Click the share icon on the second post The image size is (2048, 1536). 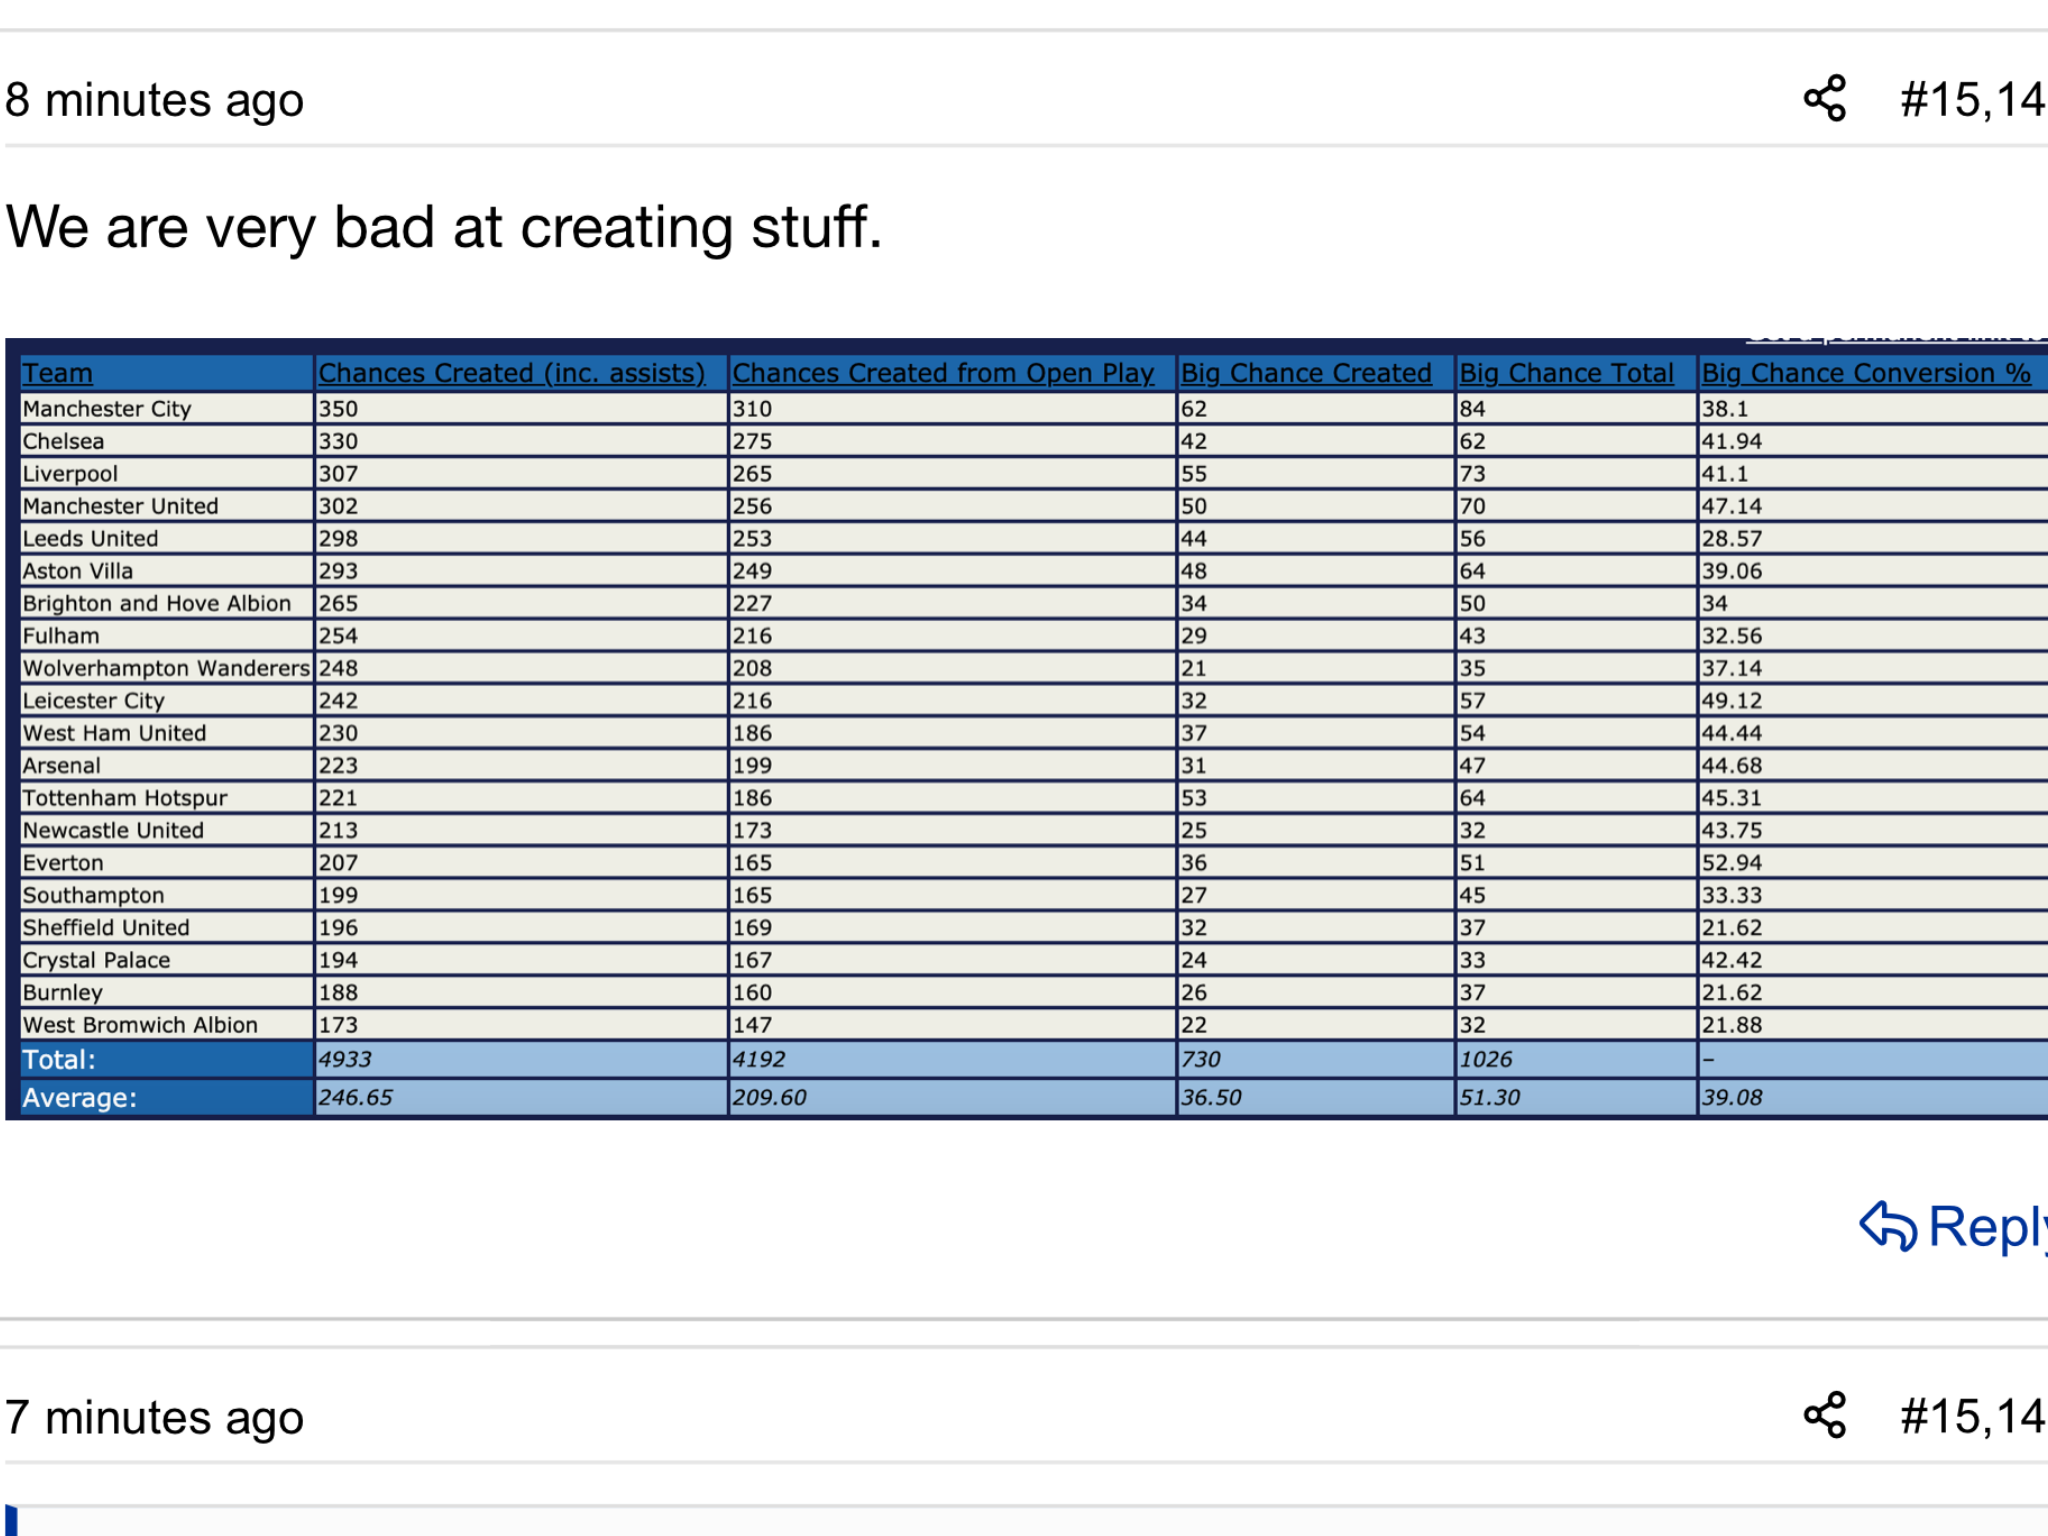[1825, 1415]
